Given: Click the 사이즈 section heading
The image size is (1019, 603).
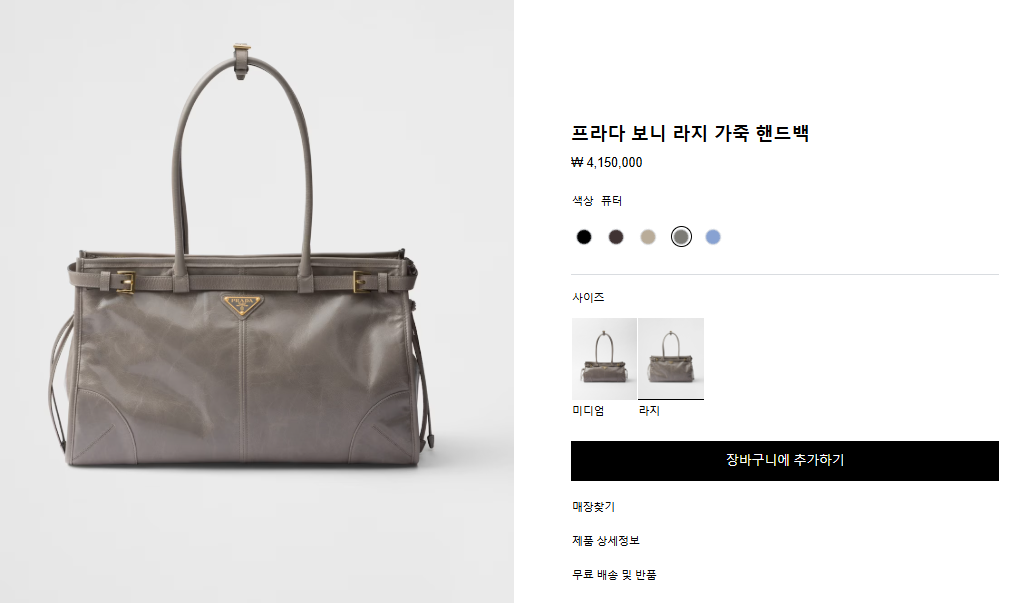Looking at the screenshot, I should tap(588, 297).
